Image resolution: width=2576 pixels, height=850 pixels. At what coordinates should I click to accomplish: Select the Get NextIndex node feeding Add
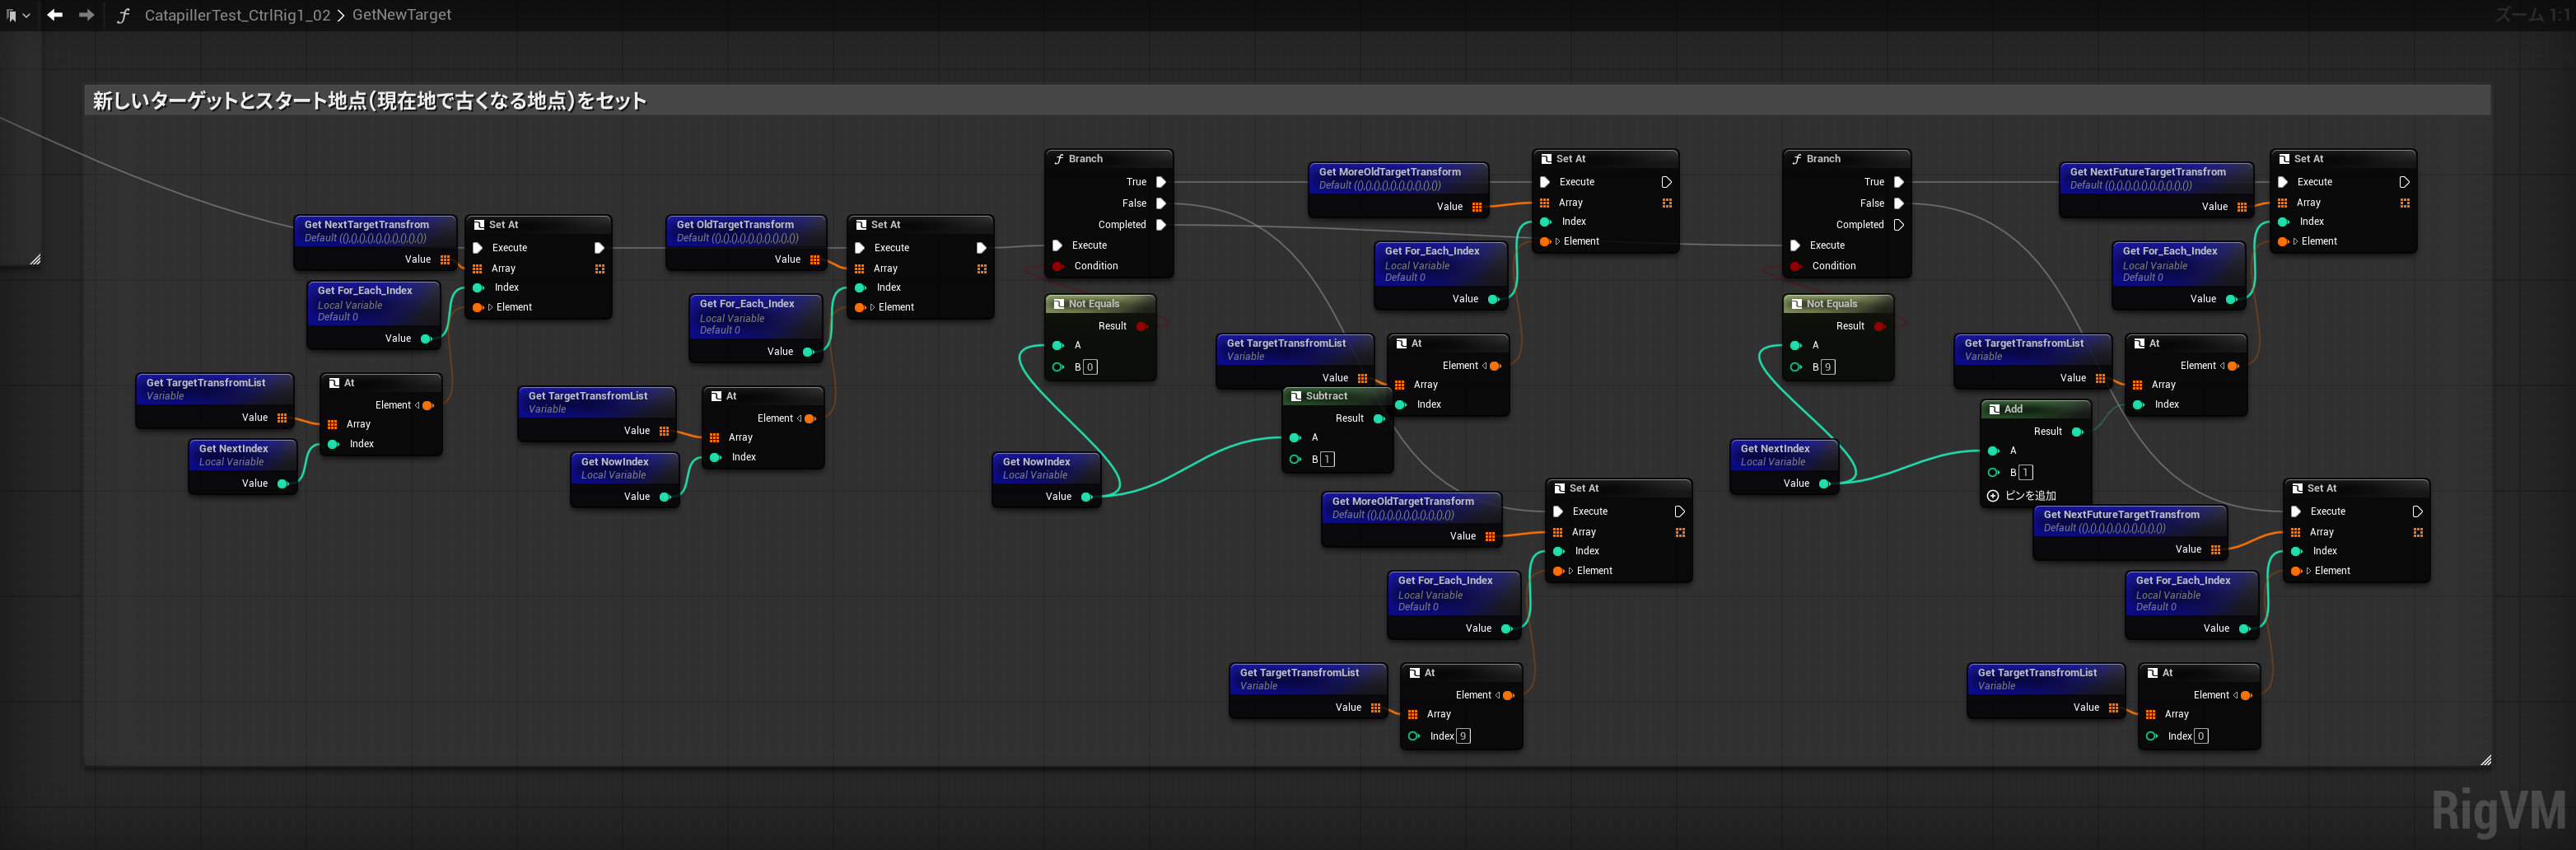[x=1784, y=467]
